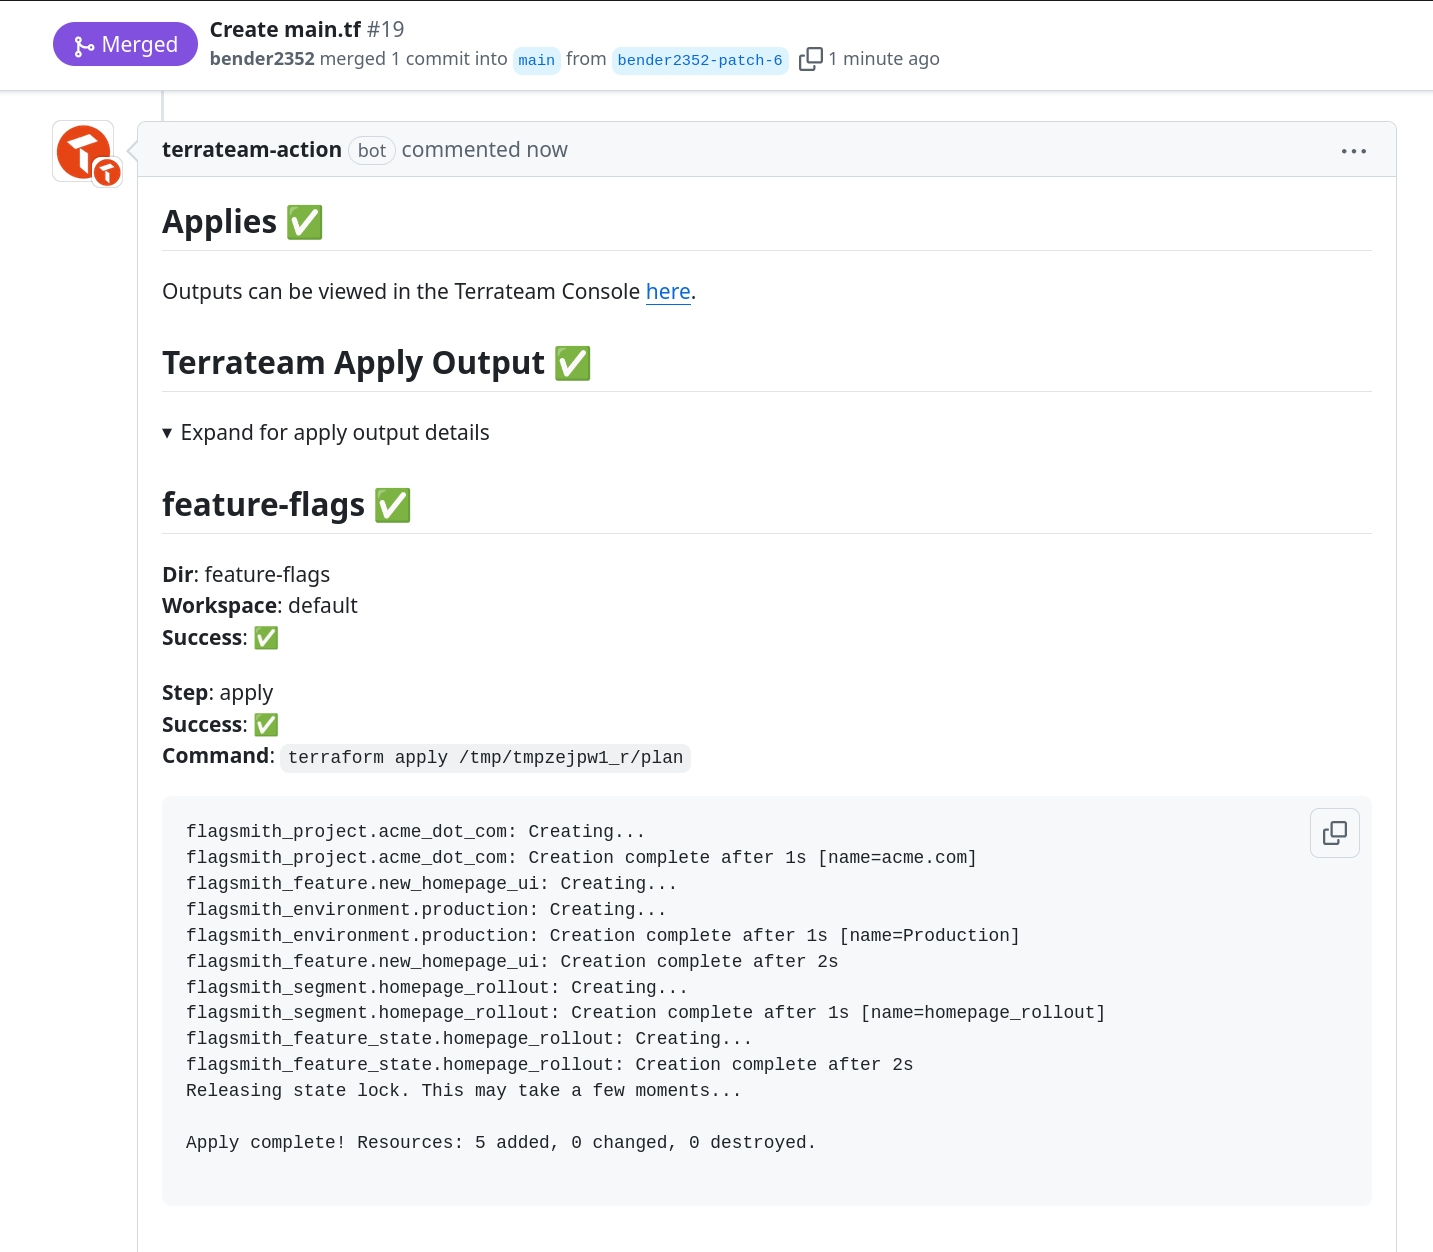Select 'Releasing state lock' output line
This screenshot has width=1433, height=1252.
click(x=464, y=1090)
